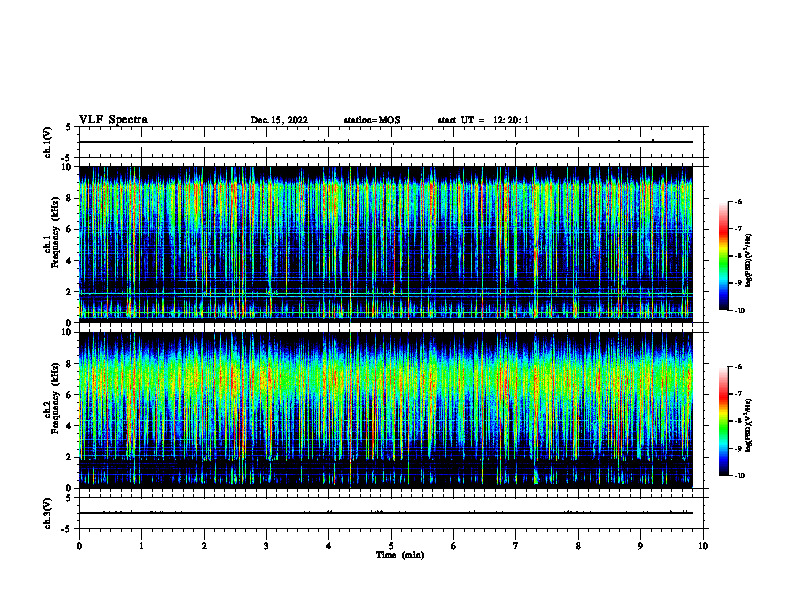Click the ch.1 voltage waveform trace panel
The height and width of the screenshot is (612, 792).
coord(391,142)
